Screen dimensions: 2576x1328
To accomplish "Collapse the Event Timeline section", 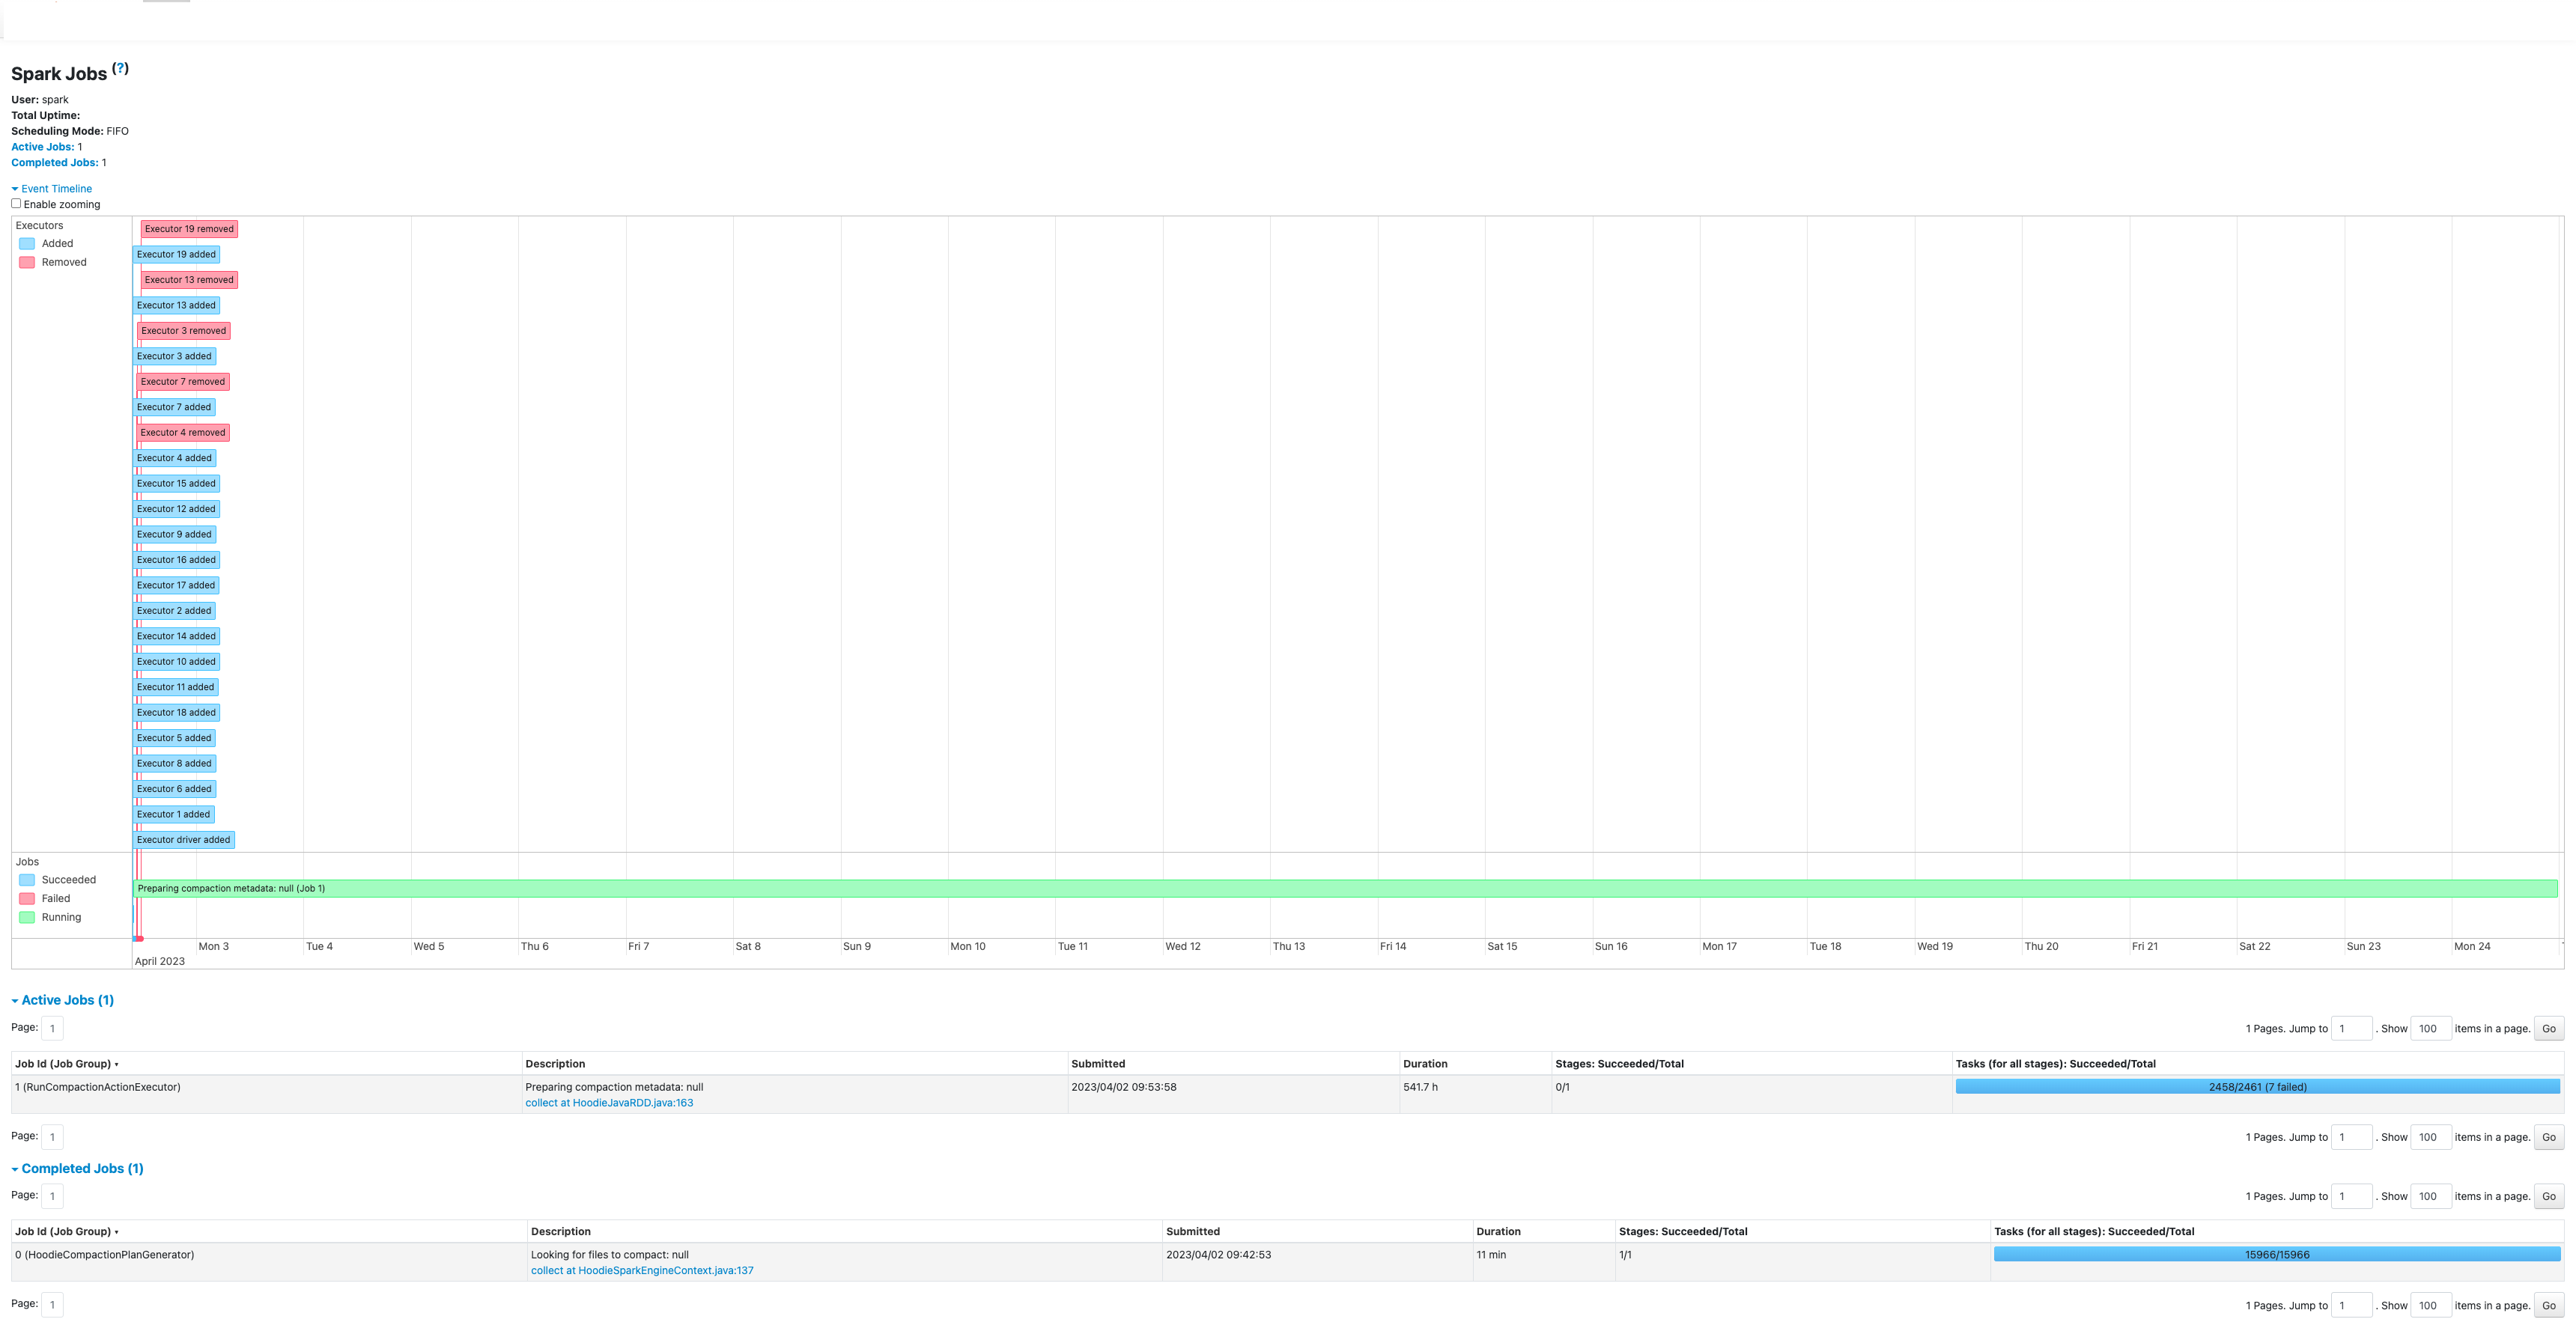I will click(x=56, y=188).
